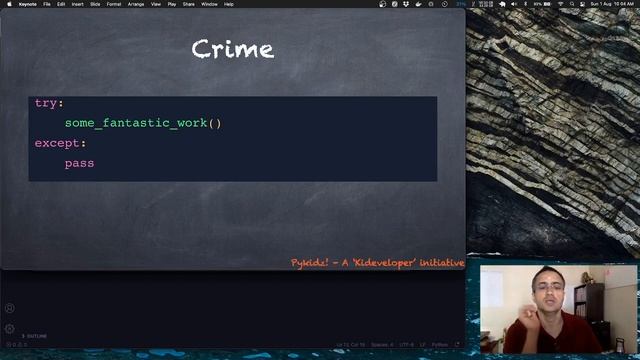This screenshot has height=360, width=640.
Task: Open the Wi-Fi menu bar icon
Action: pos(561,4)
